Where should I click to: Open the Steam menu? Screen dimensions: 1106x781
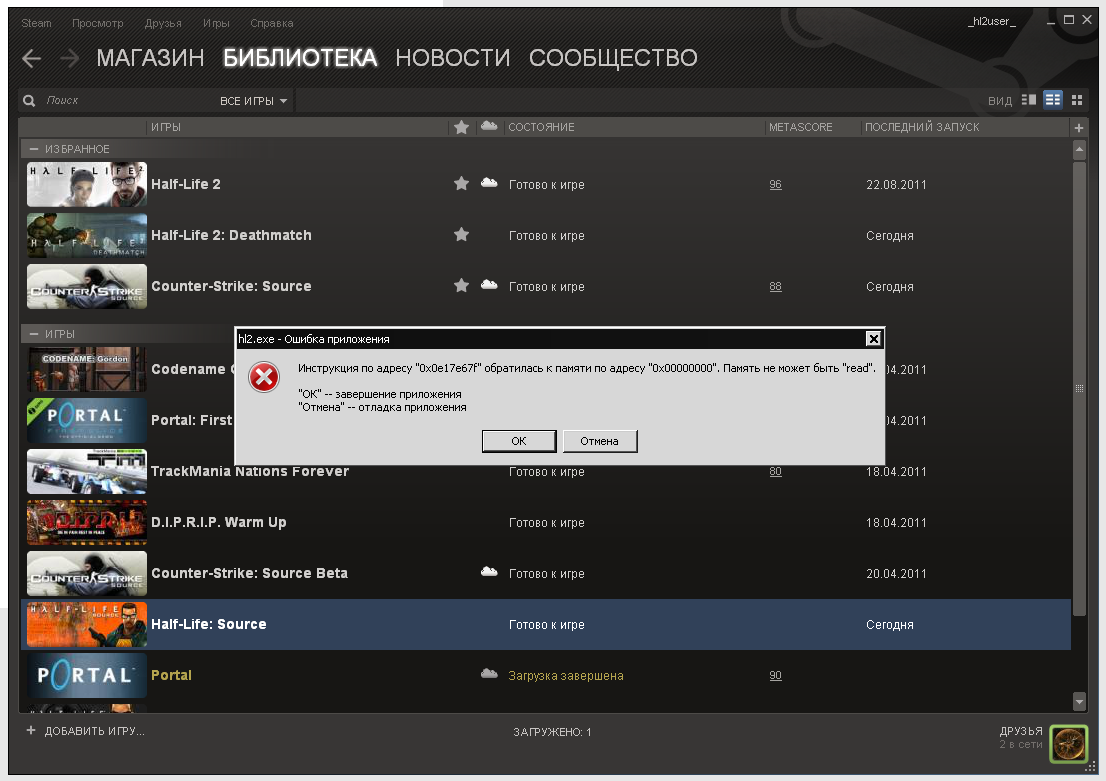(36, 23)
